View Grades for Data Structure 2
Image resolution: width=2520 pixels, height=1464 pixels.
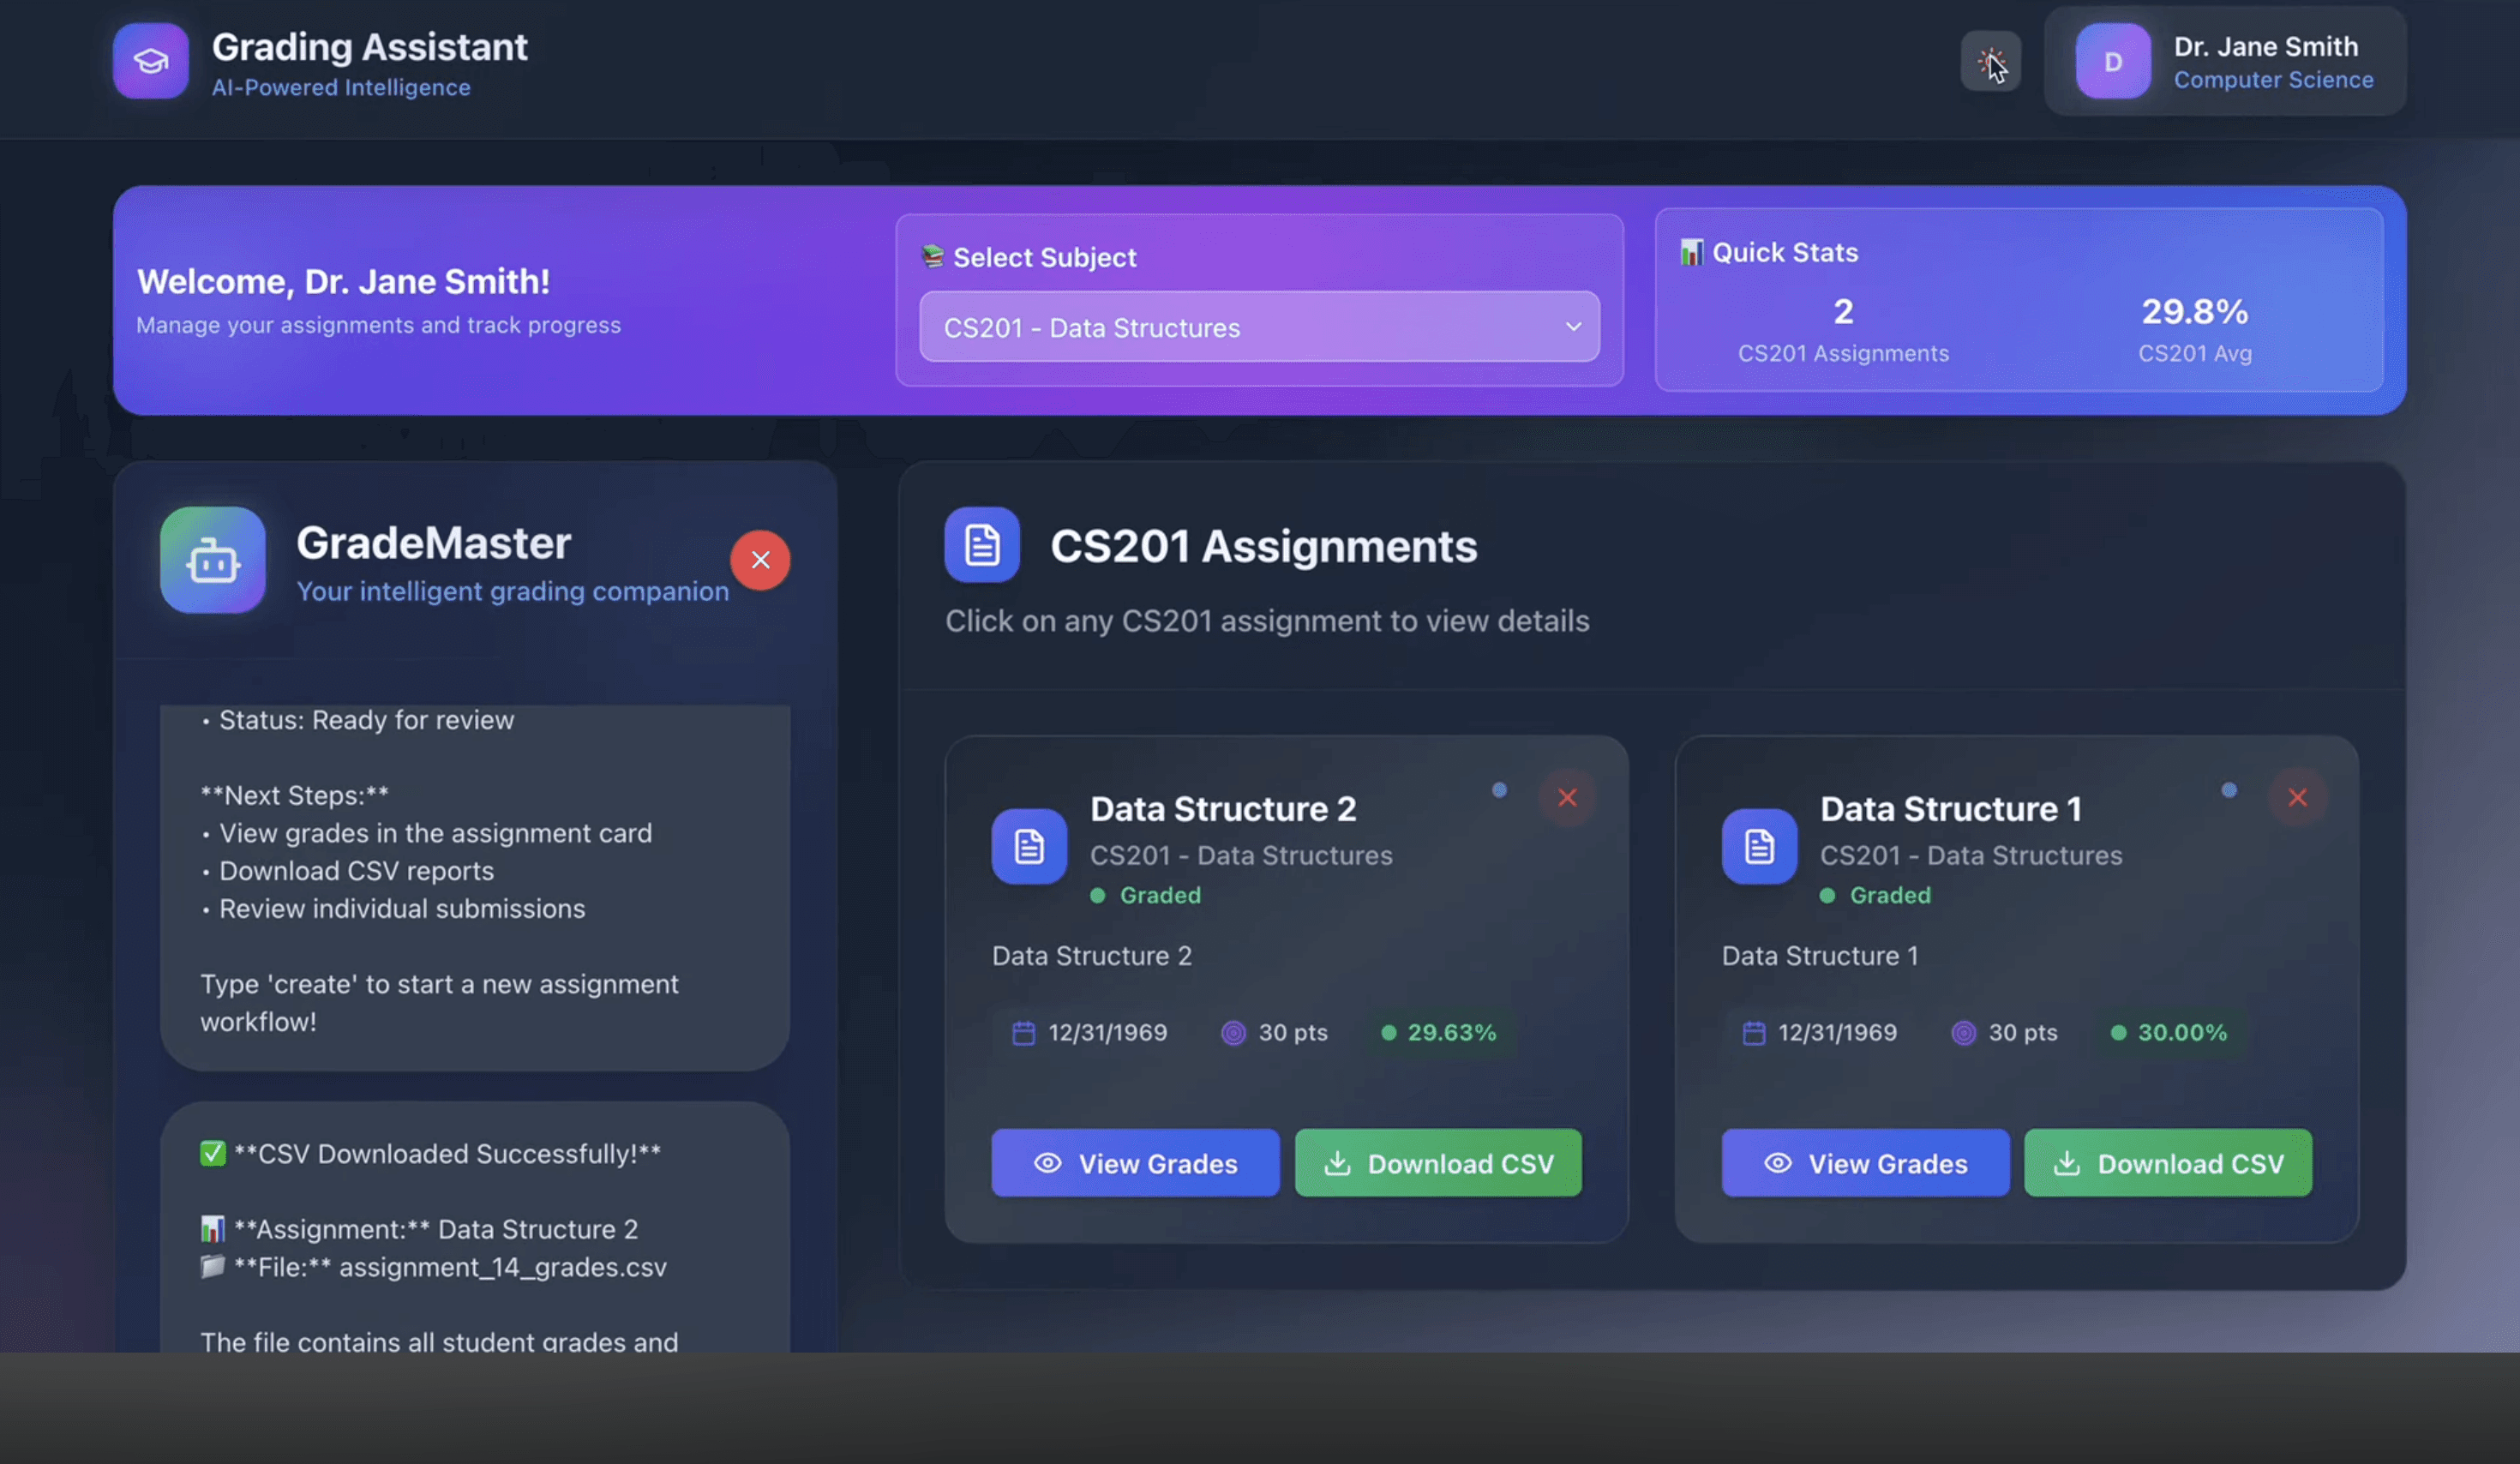pyautogui.click(x=1135, y=1163)
